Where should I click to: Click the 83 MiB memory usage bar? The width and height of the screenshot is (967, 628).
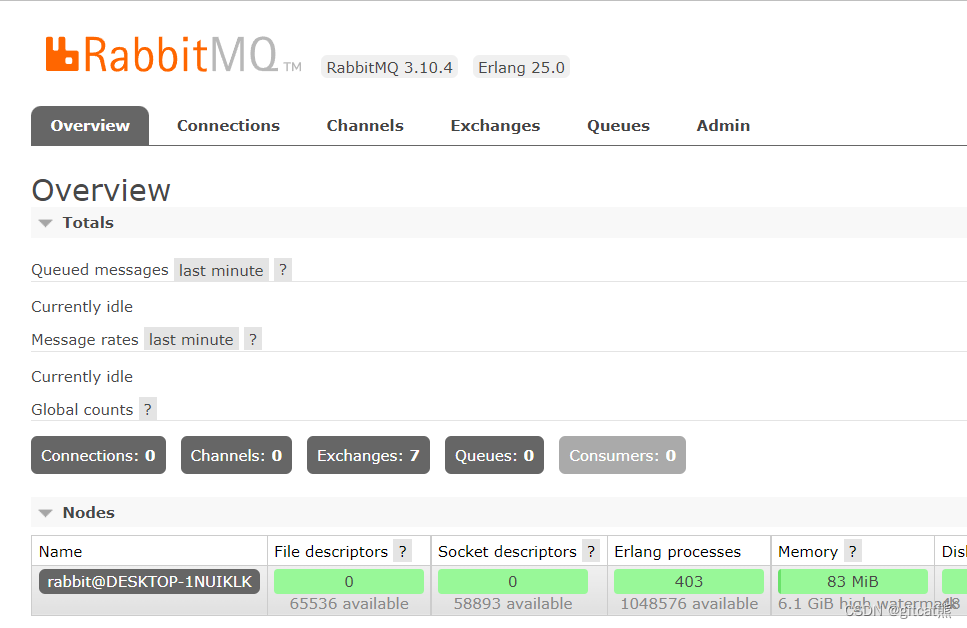tap(852, 581)
